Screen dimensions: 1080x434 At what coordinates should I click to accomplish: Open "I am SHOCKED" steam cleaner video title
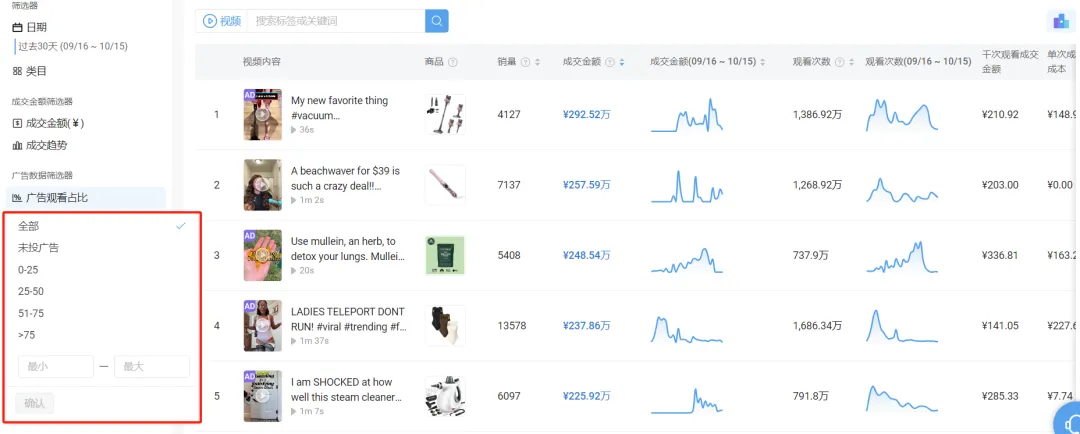click(x=346, y=389)
